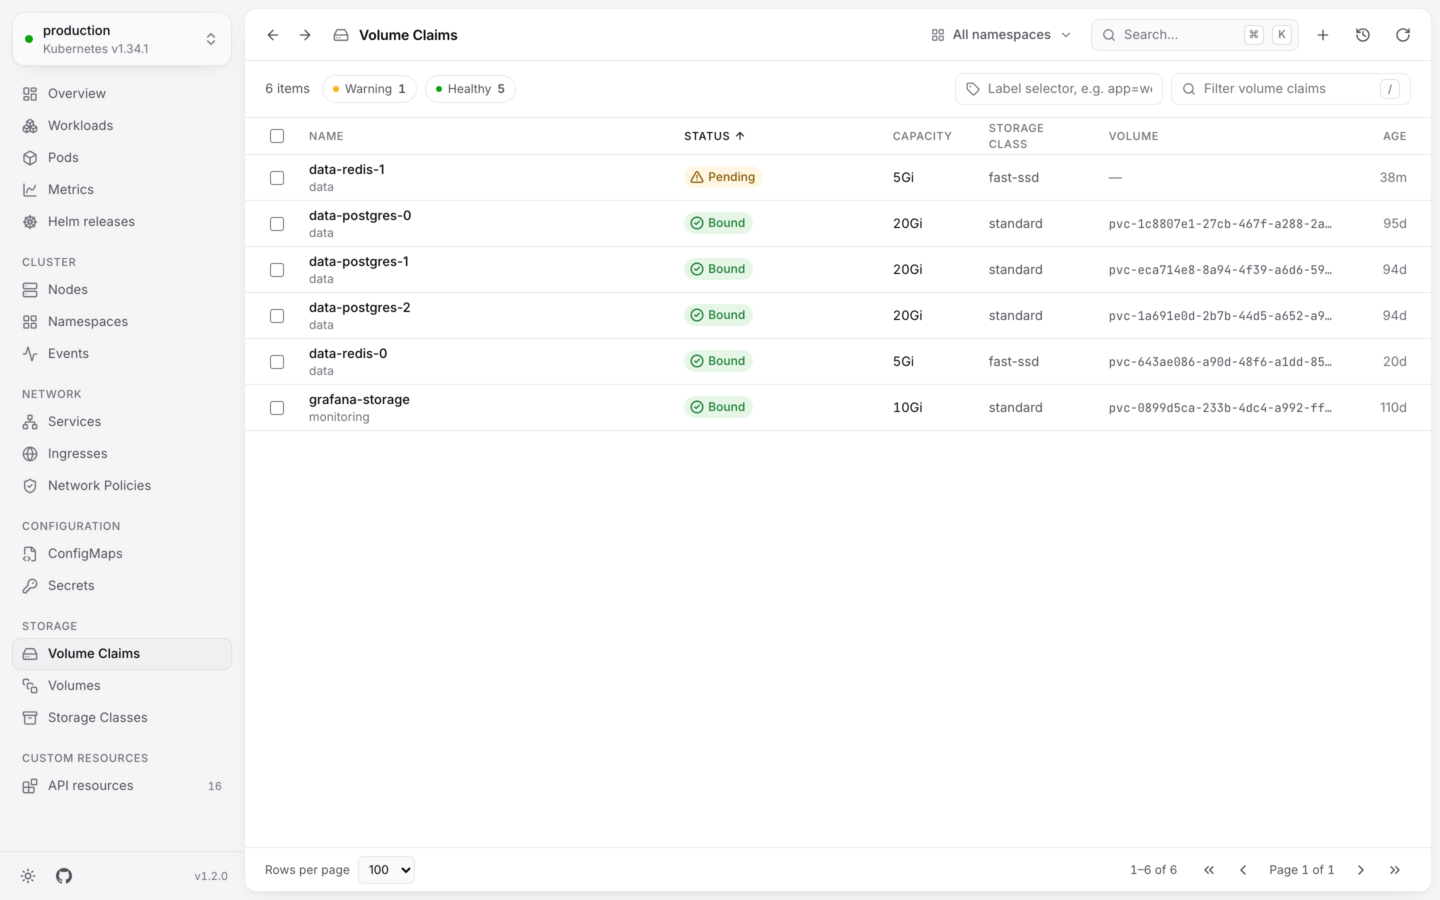Click the warning icon on Pending status

[697, 177]
